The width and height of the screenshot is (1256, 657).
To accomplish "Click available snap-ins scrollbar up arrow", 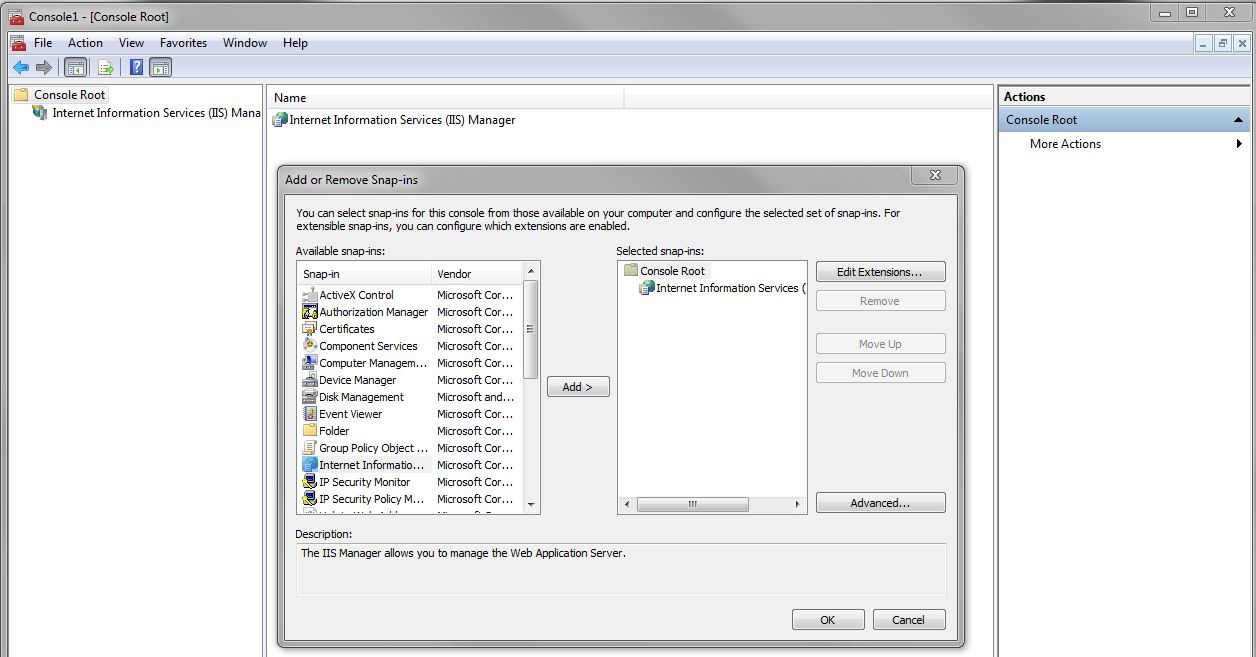I will [531, 271].
